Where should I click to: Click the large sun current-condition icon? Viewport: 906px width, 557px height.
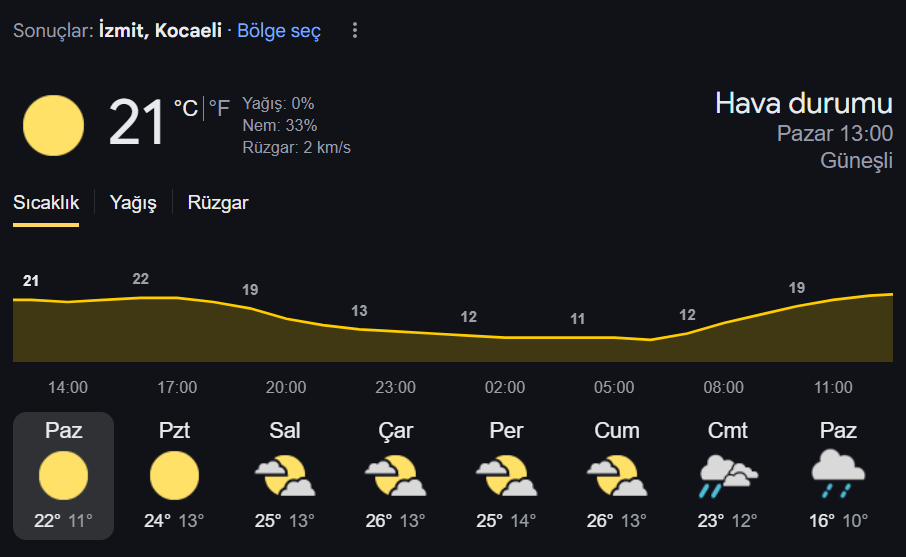[53, 125]
